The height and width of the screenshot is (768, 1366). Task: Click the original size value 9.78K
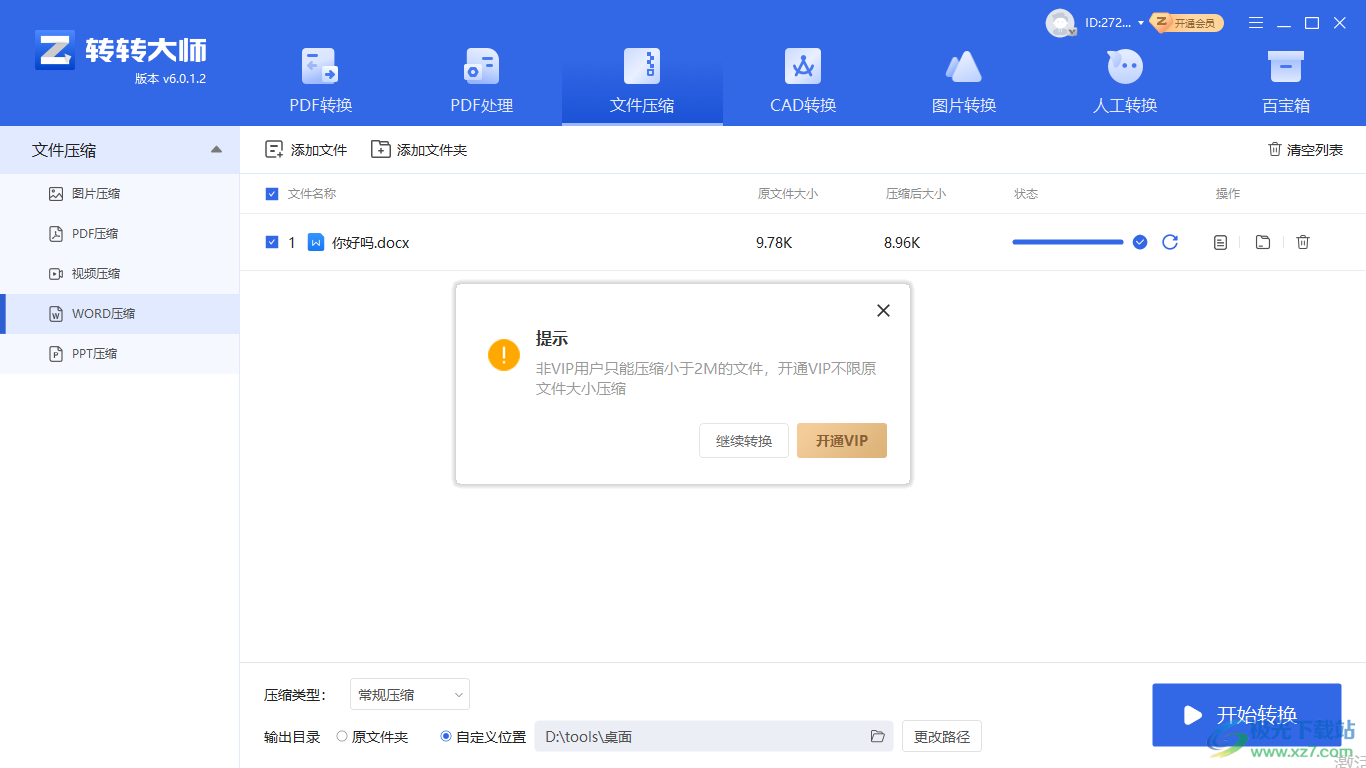point(774,243)
